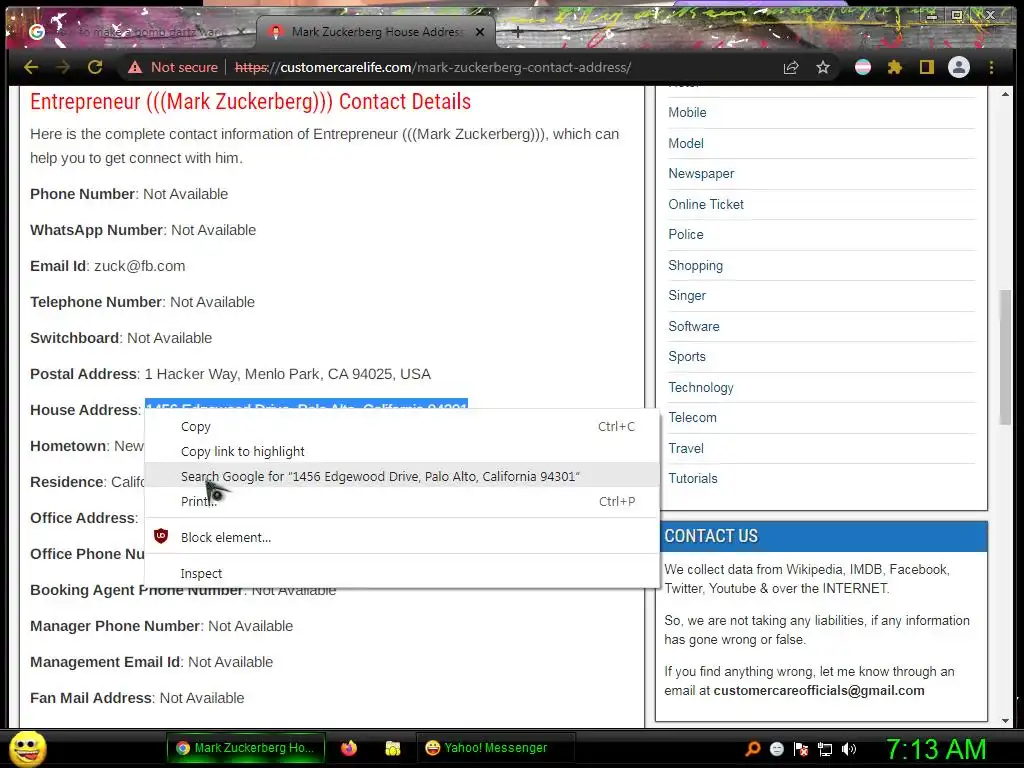Click the zuck@fb.com email text

[140, 266]
